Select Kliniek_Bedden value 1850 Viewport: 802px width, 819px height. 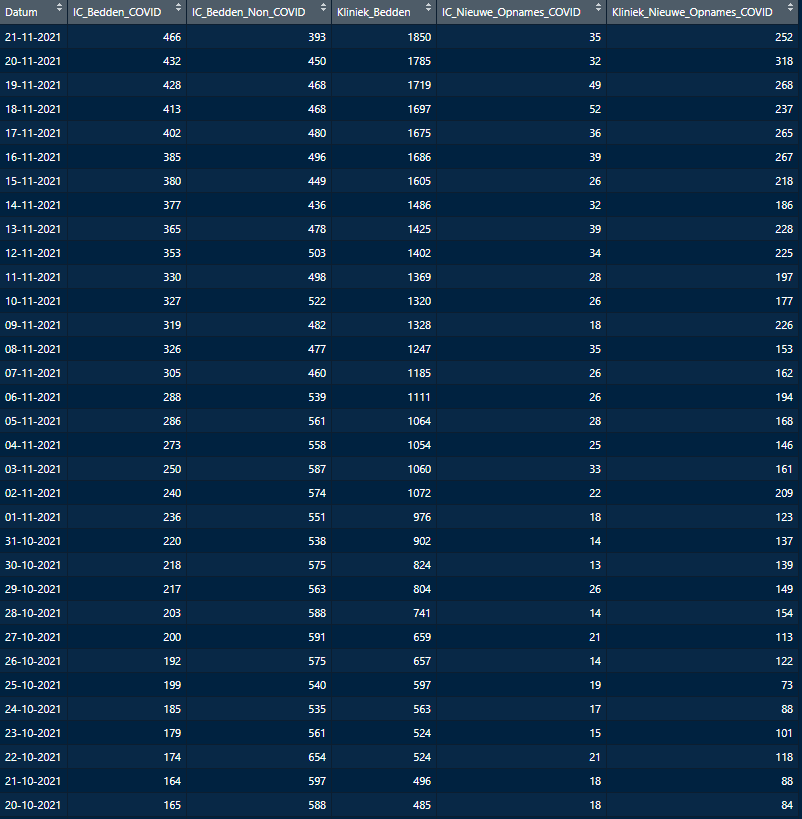pyautogui.click(x=419, y=37)
